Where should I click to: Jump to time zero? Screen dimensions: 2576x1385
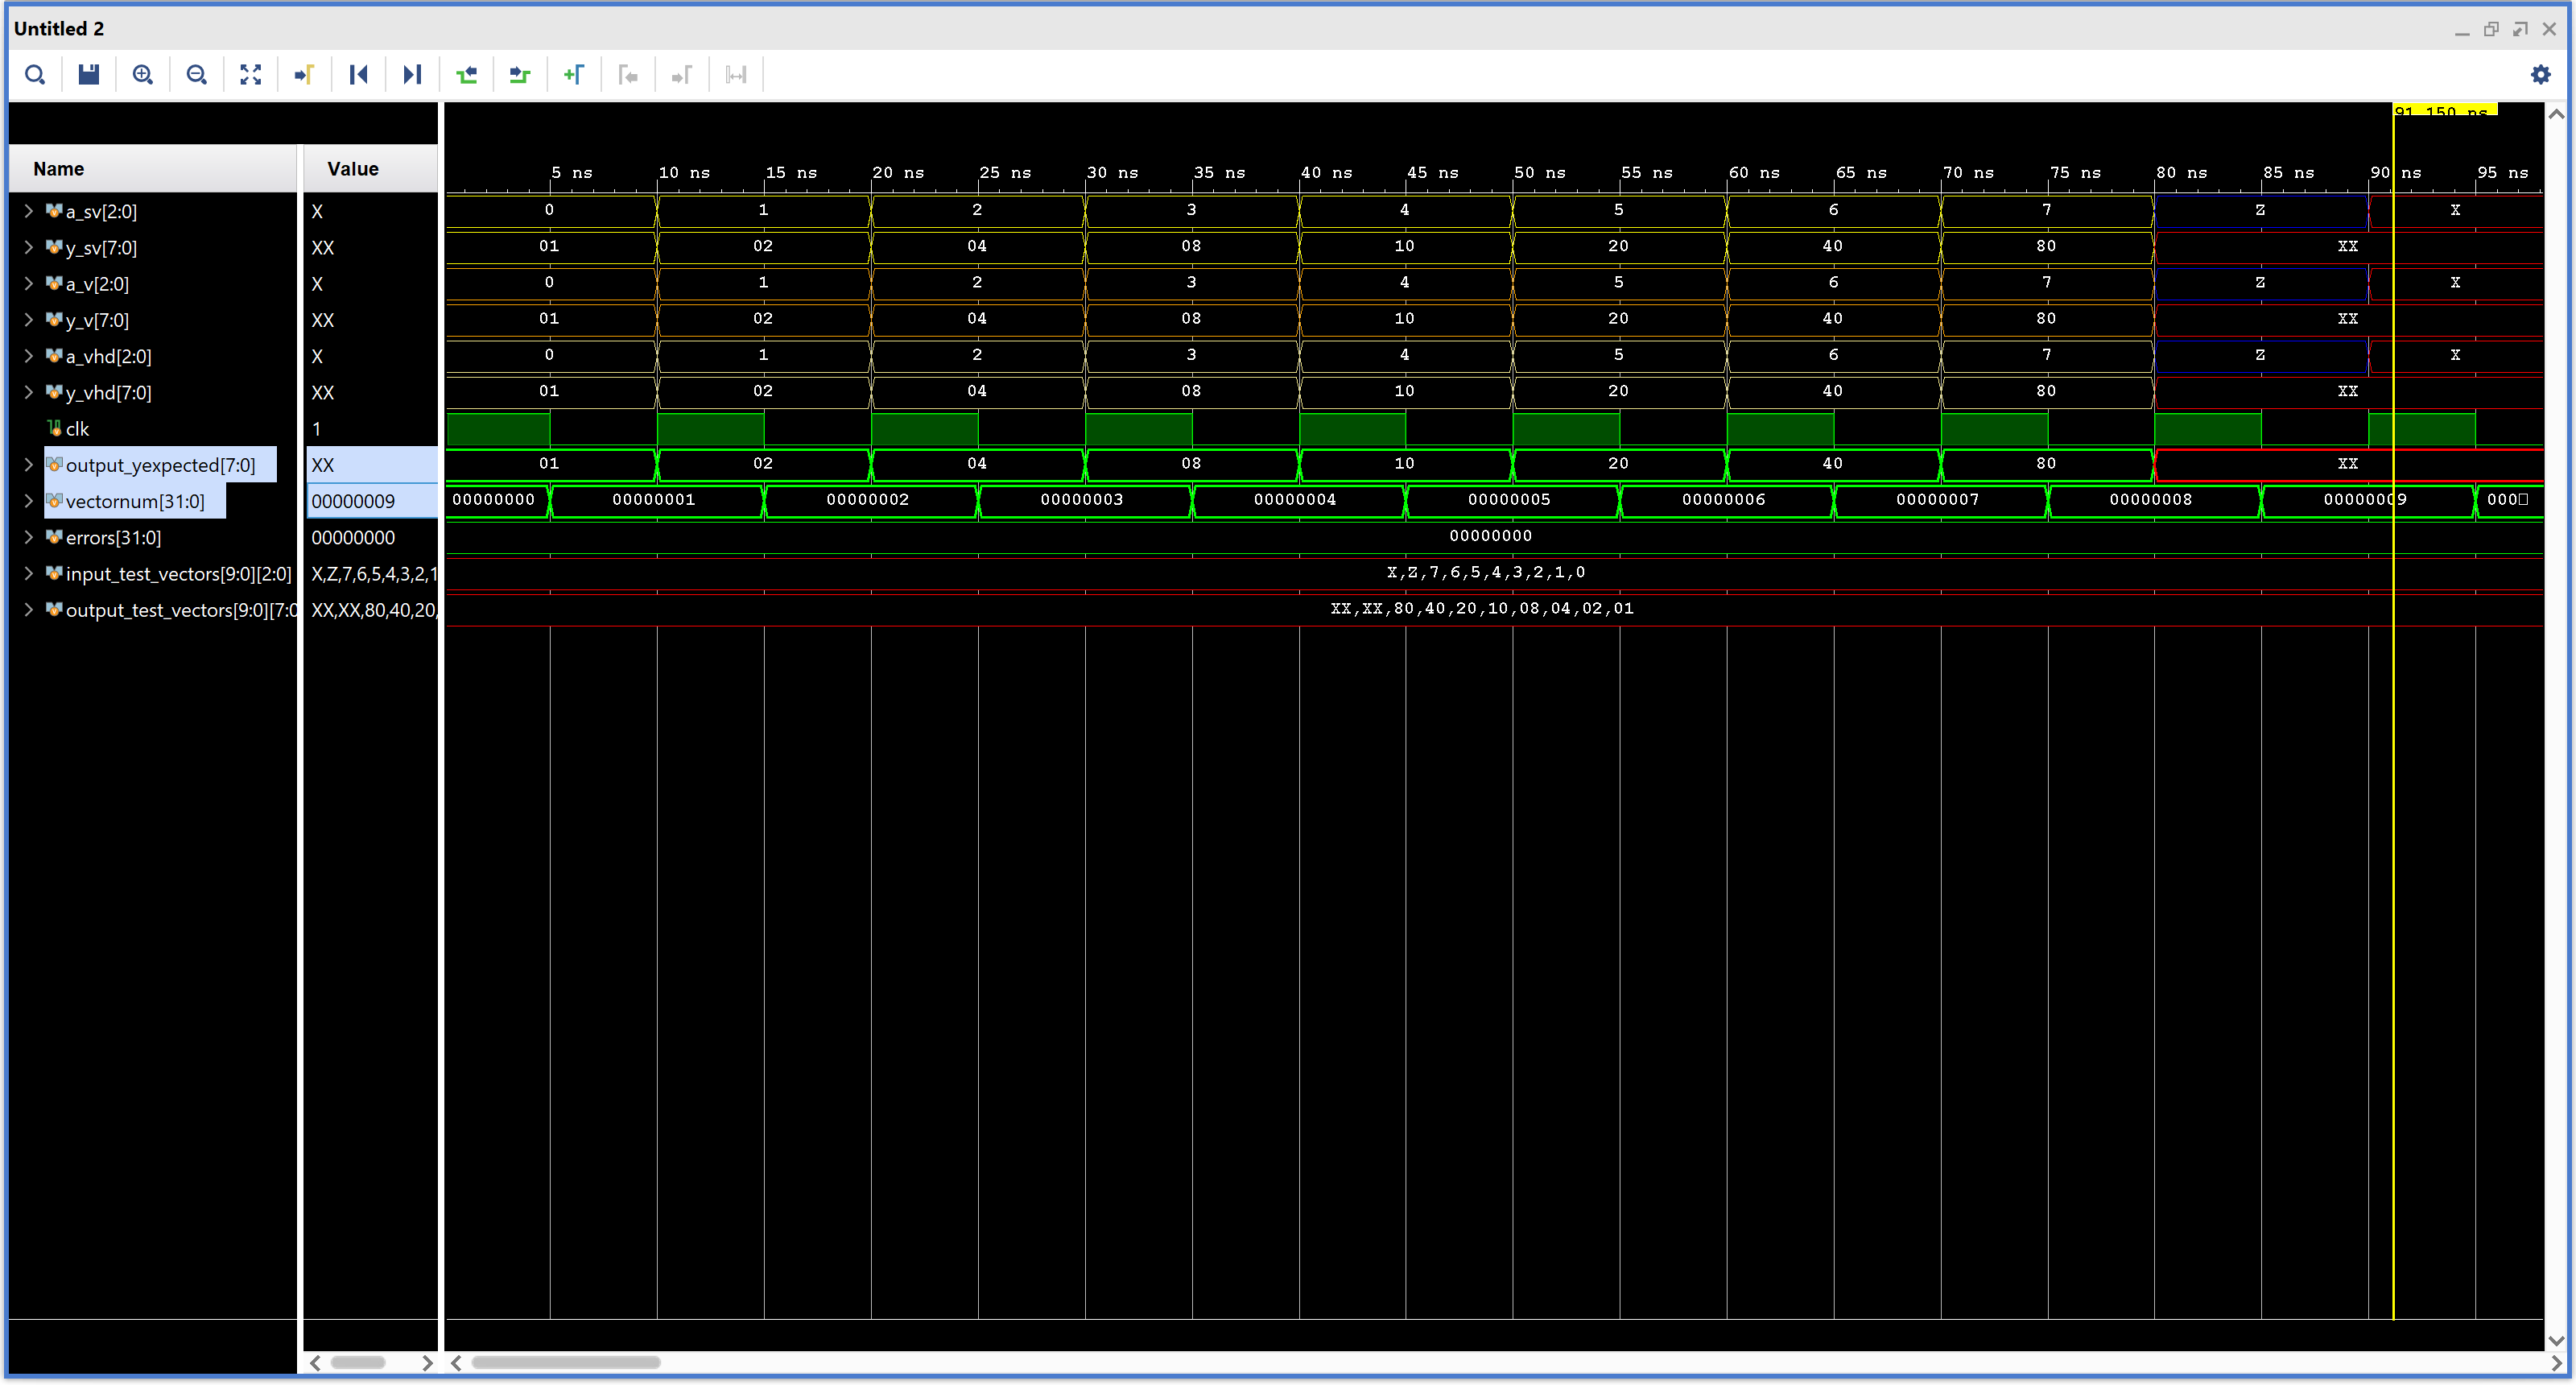click(359, 75)
